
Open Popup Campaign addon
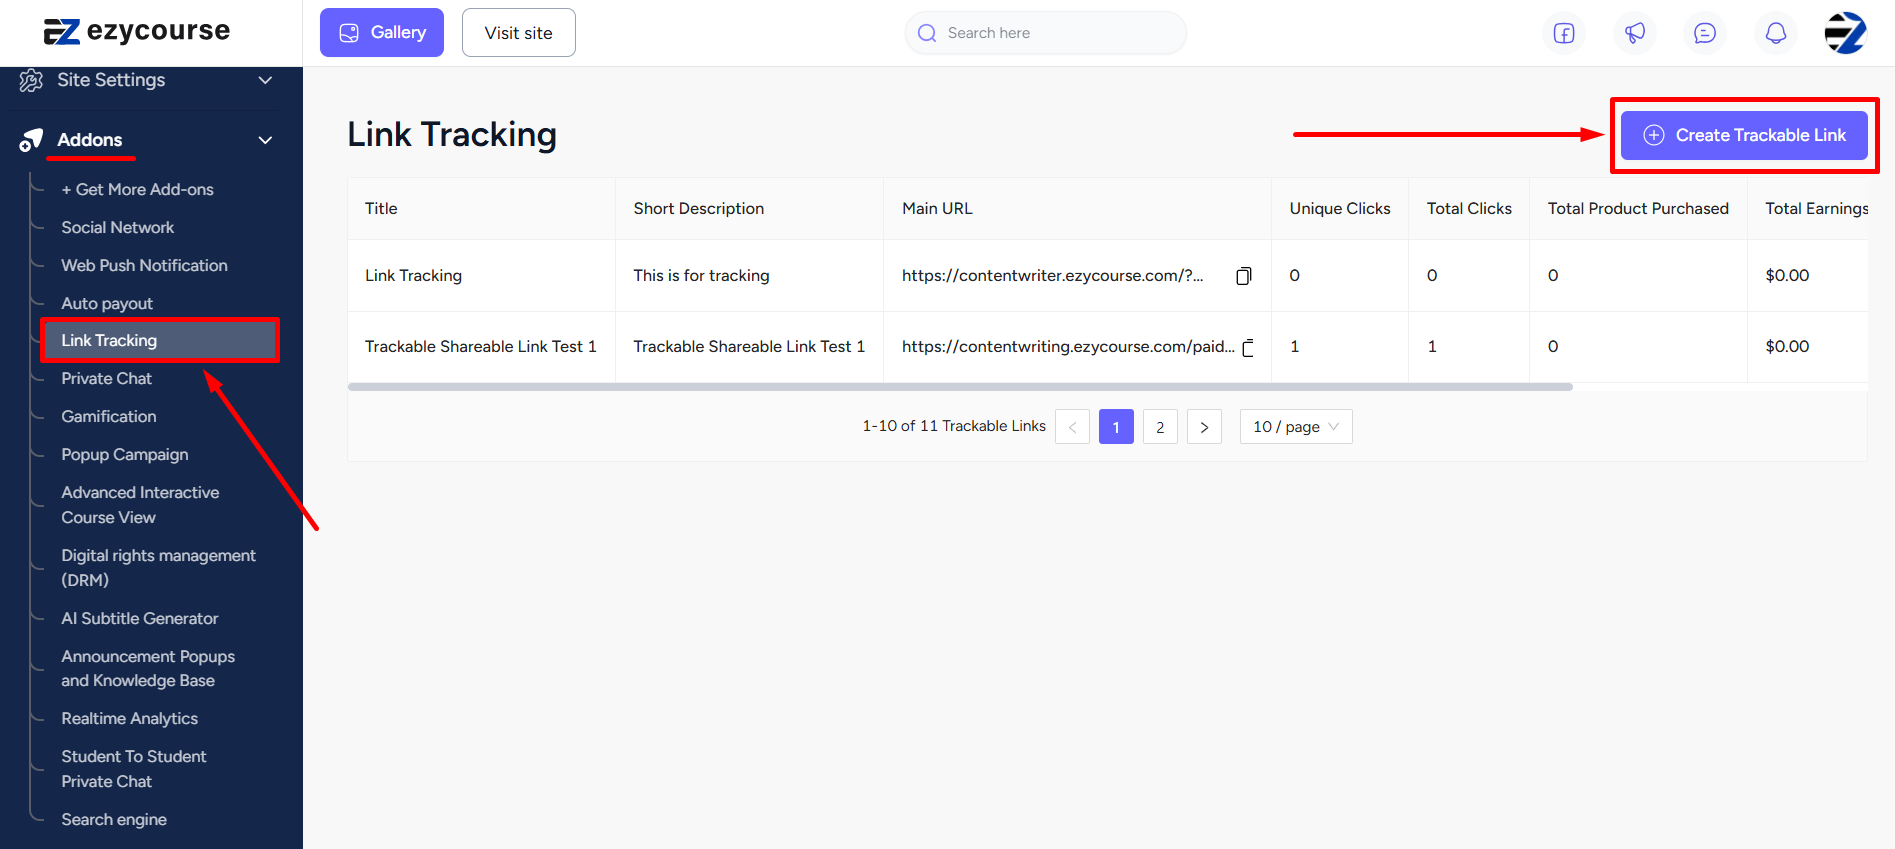tap(125, 455)
